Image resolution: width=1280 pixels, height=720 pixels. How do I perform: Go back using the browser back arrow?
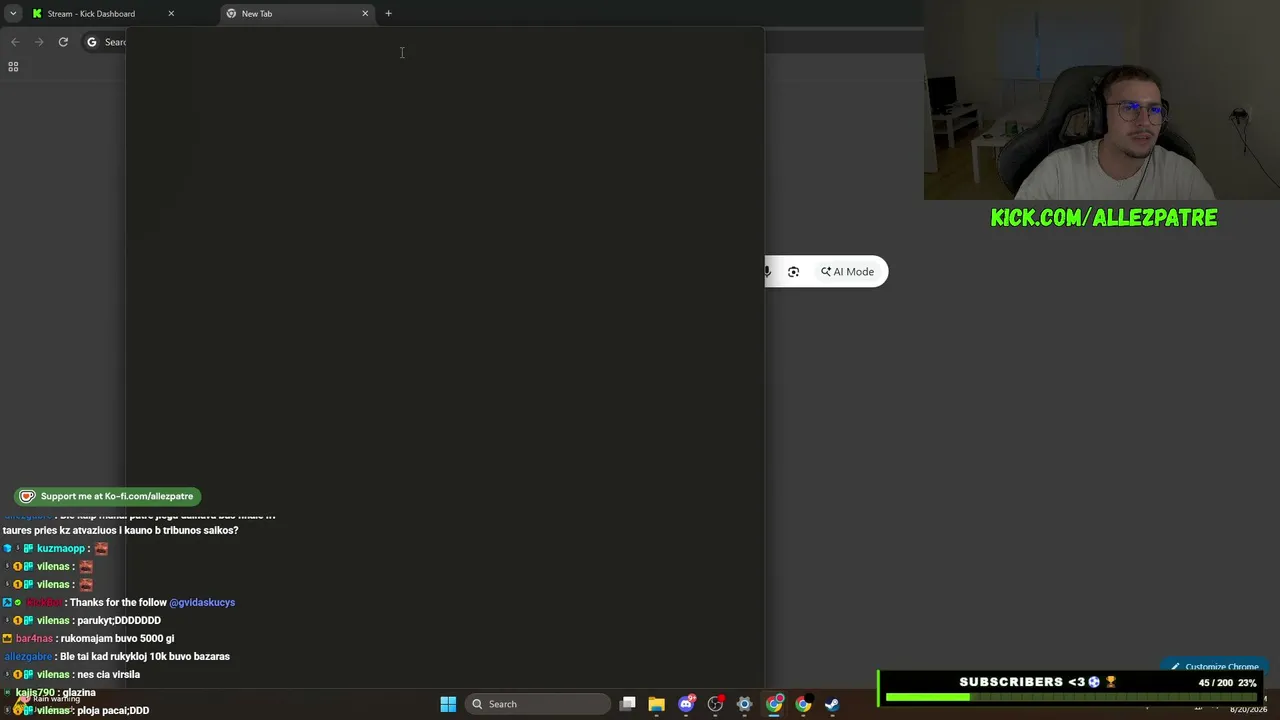(x=15, y=42)
